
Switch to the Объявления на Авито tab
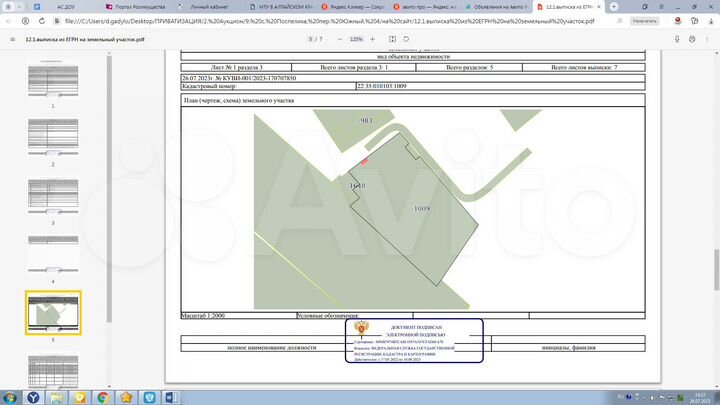(x=497, y=7)
